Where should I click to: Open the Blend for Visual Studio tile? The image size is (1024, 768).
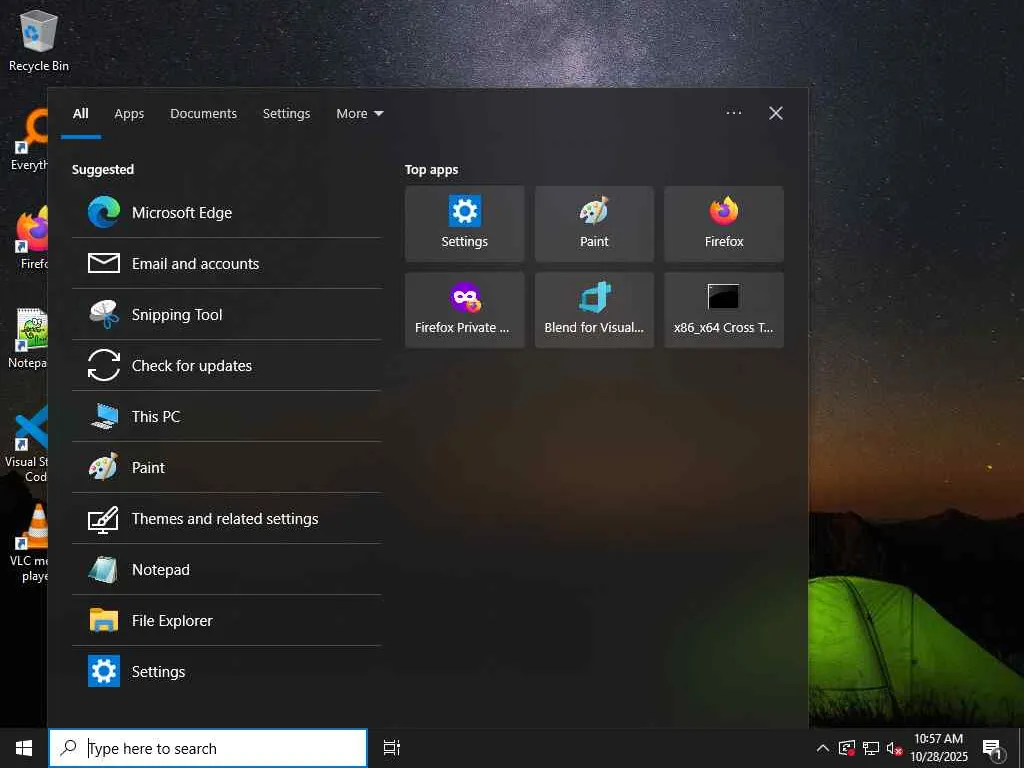coord(594,310)
